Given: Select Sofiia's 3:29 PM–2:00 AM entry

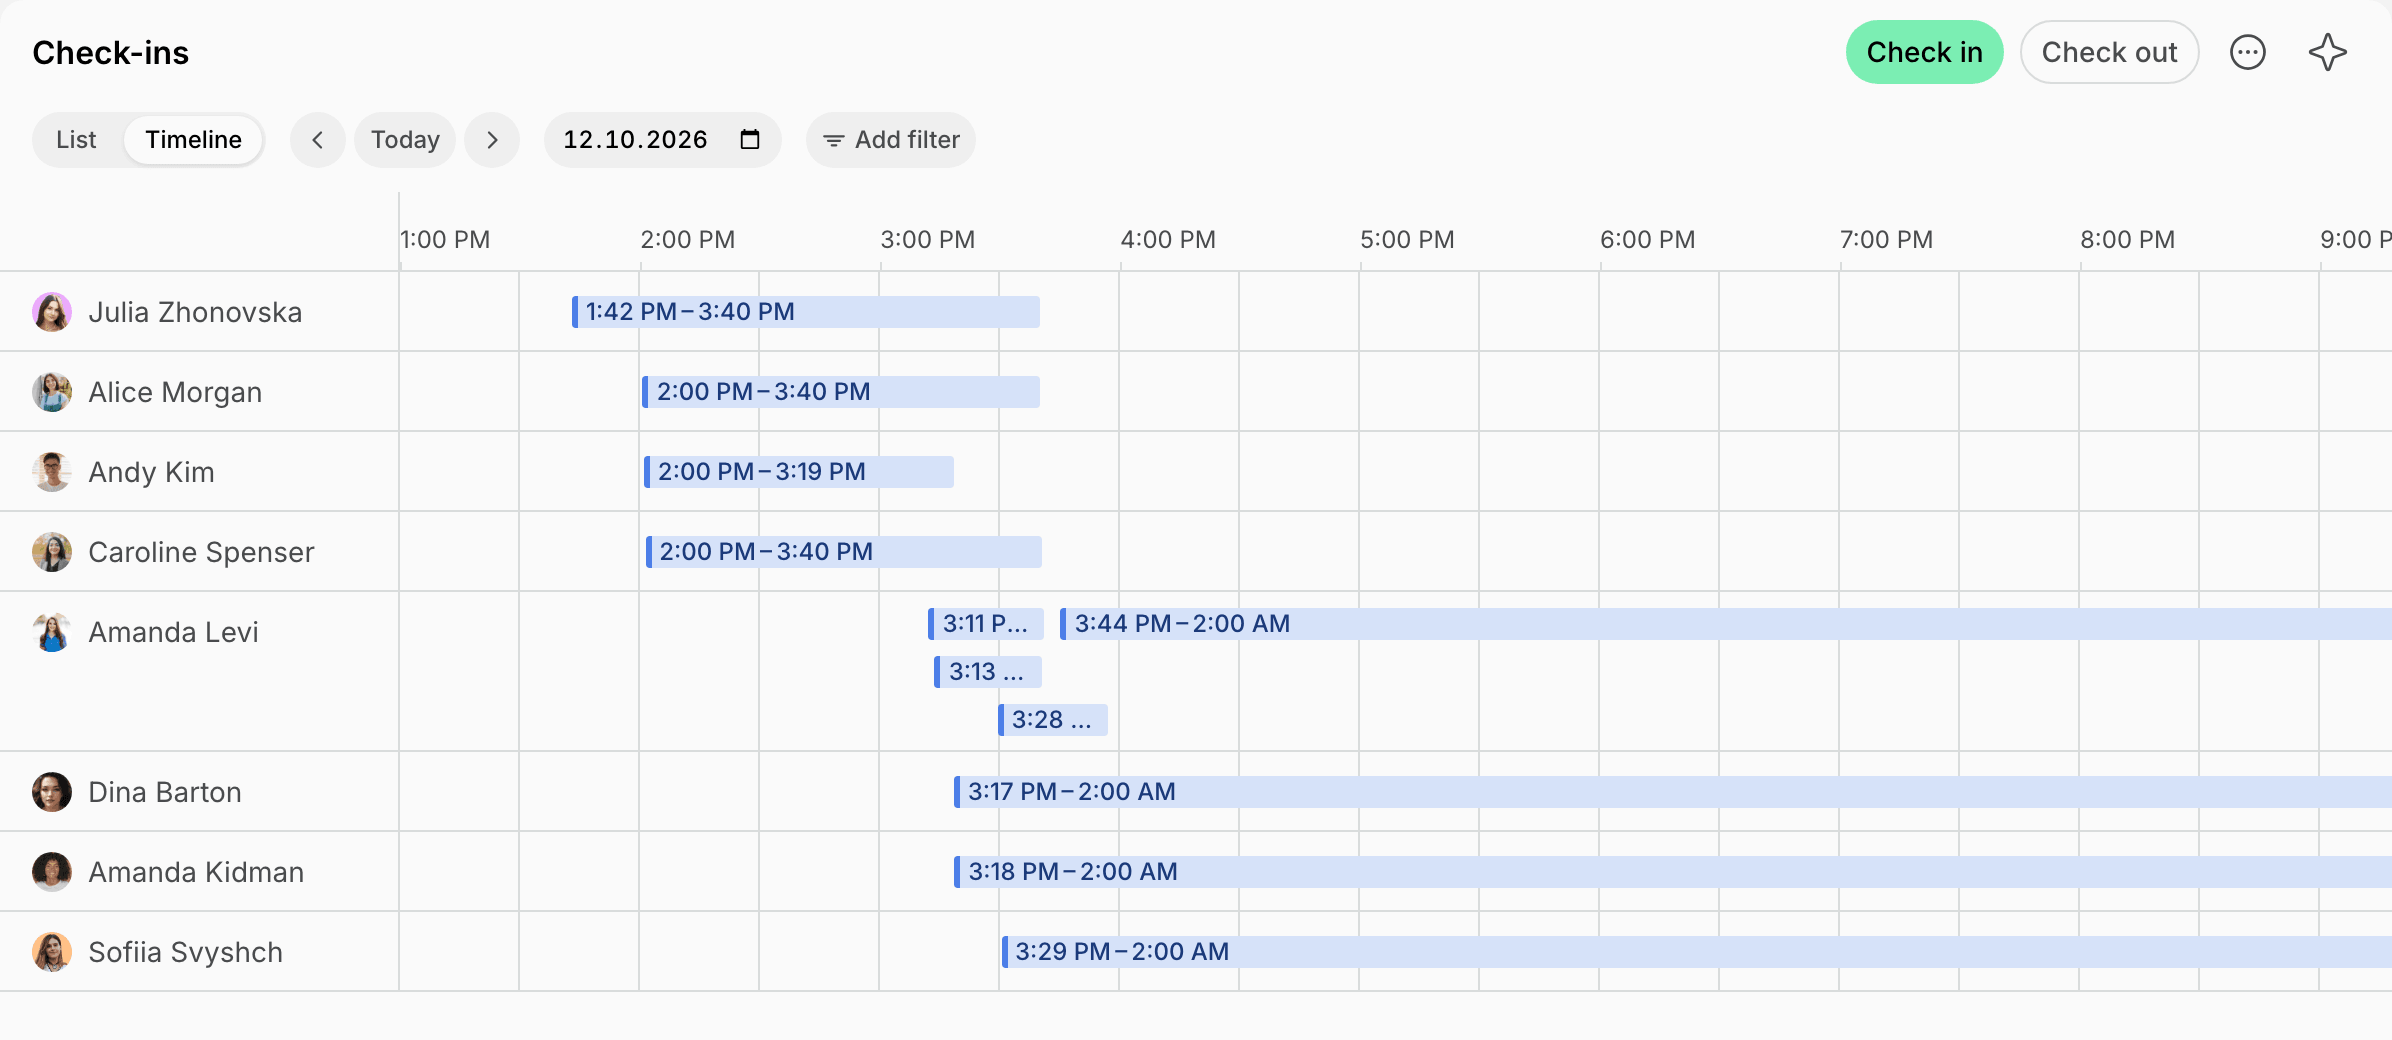Looking at the screenshot, I should tap(1697, 952).
